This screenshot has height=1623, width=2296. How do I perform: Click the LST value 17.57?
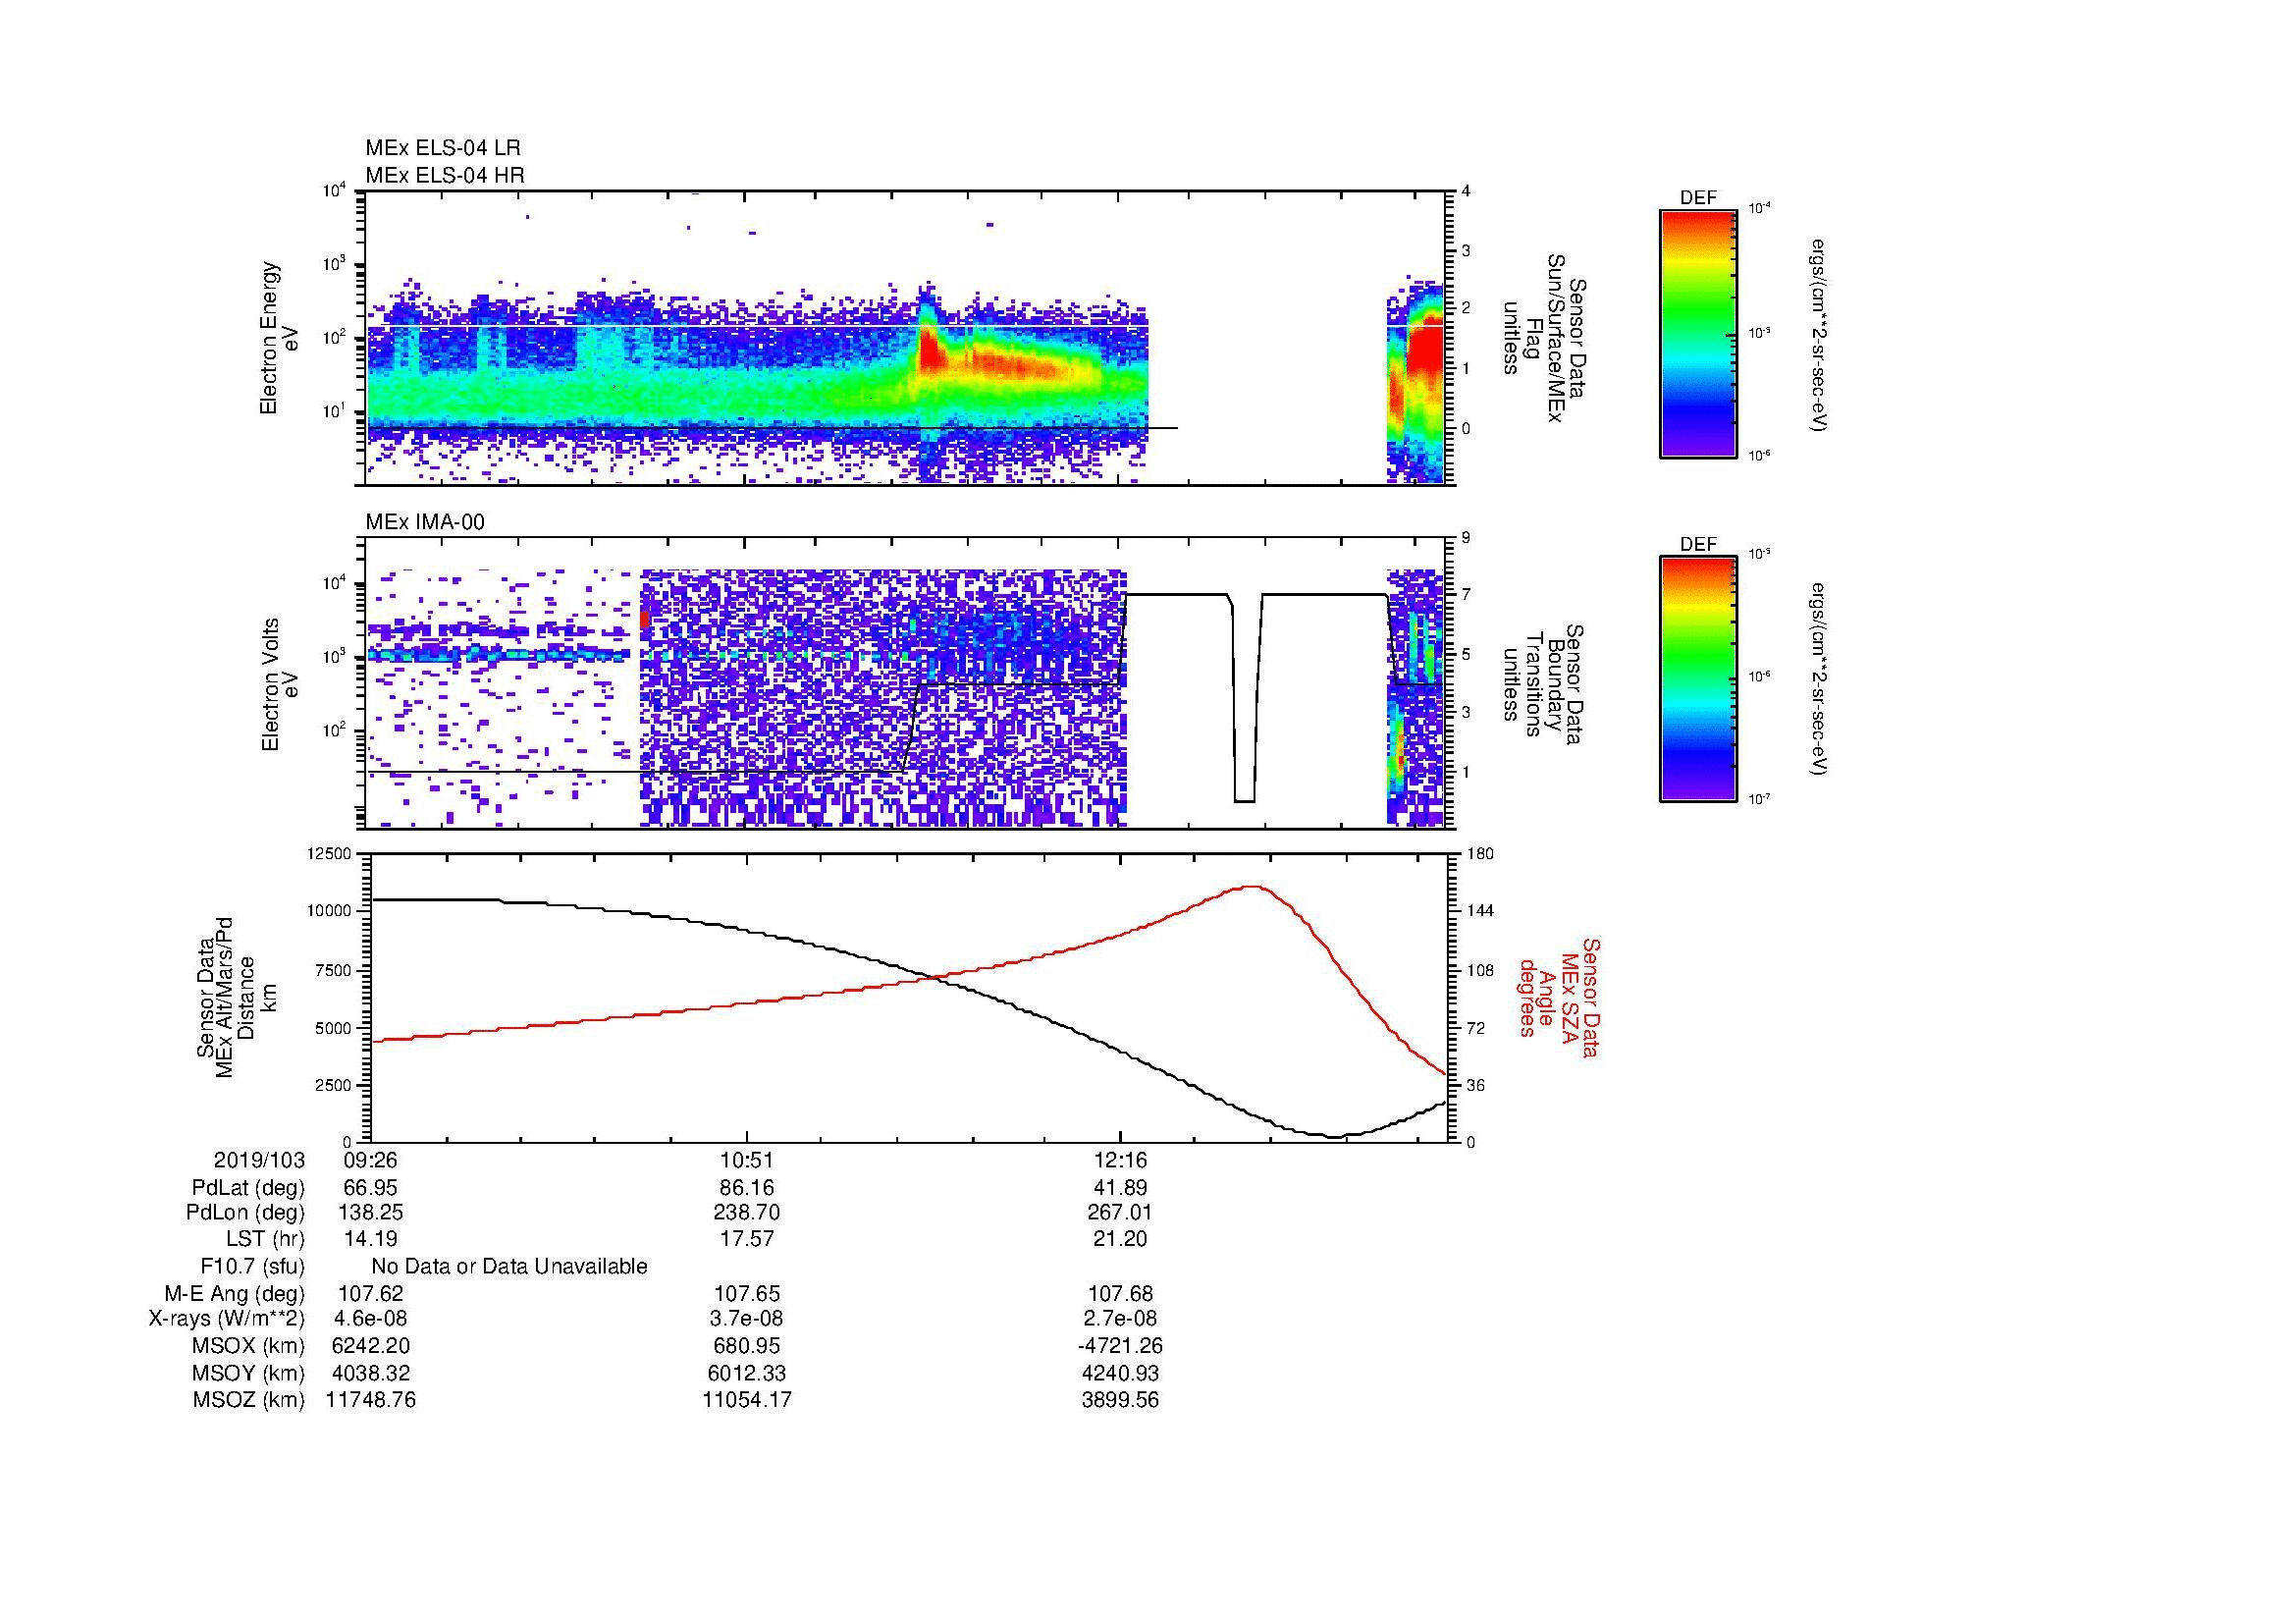tap(746, 1239)
